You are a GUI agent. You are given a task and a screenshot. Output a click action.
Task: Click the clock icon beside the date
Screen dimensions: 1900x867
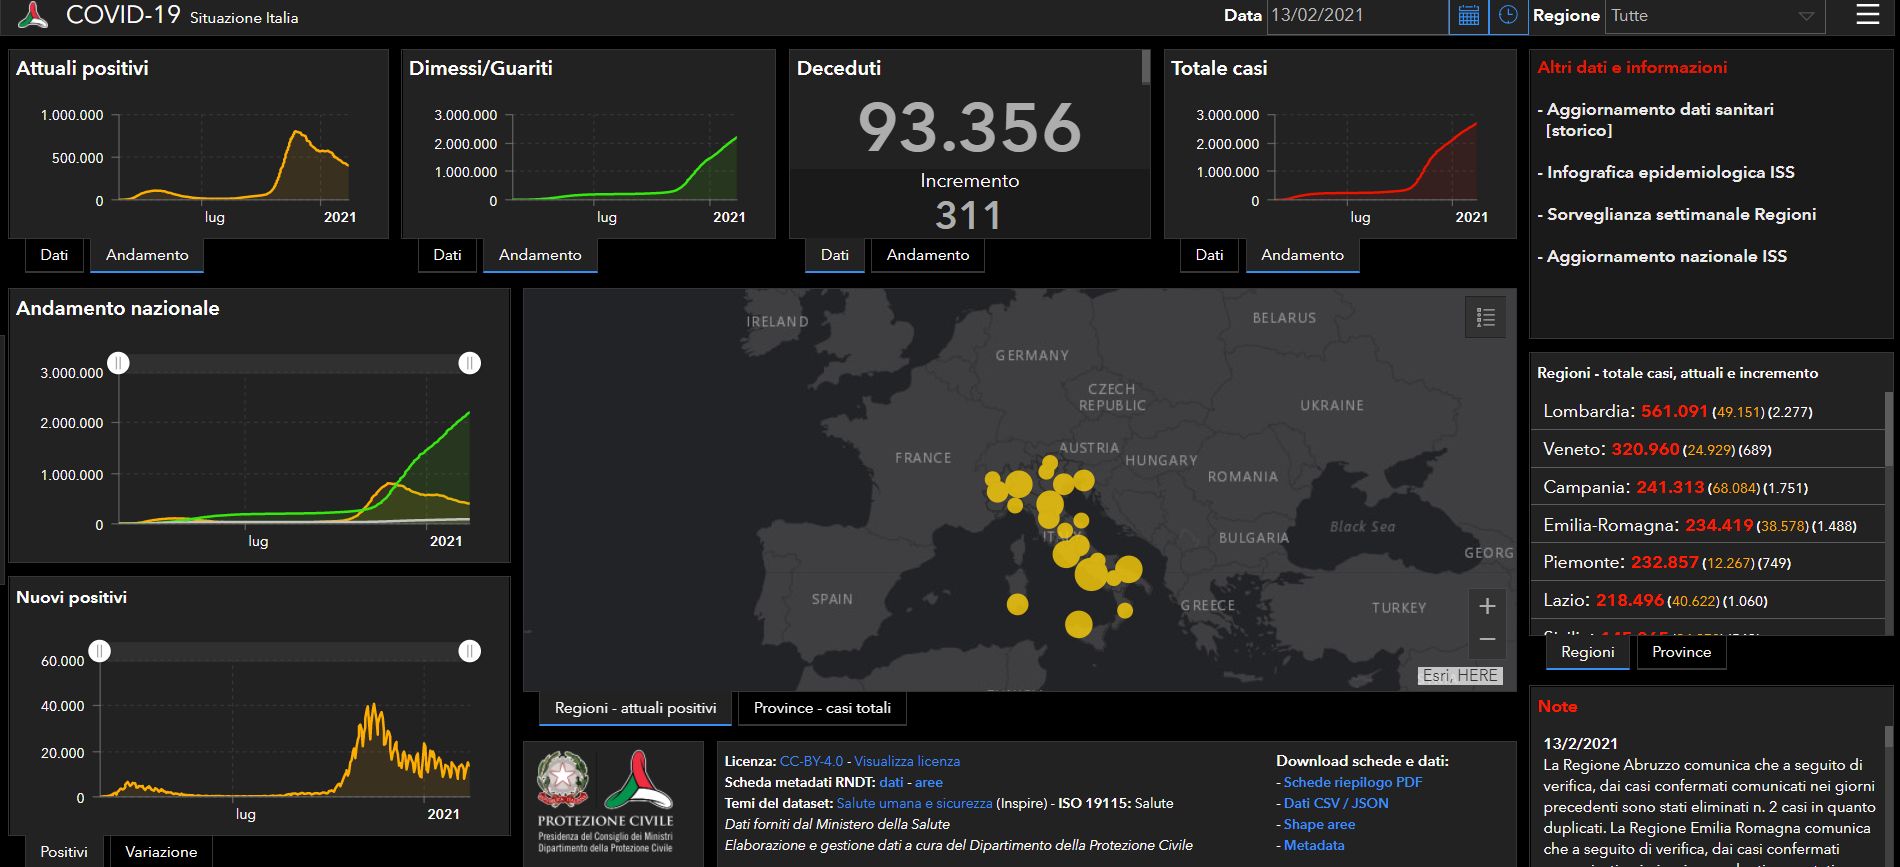tap(1508, 16)
